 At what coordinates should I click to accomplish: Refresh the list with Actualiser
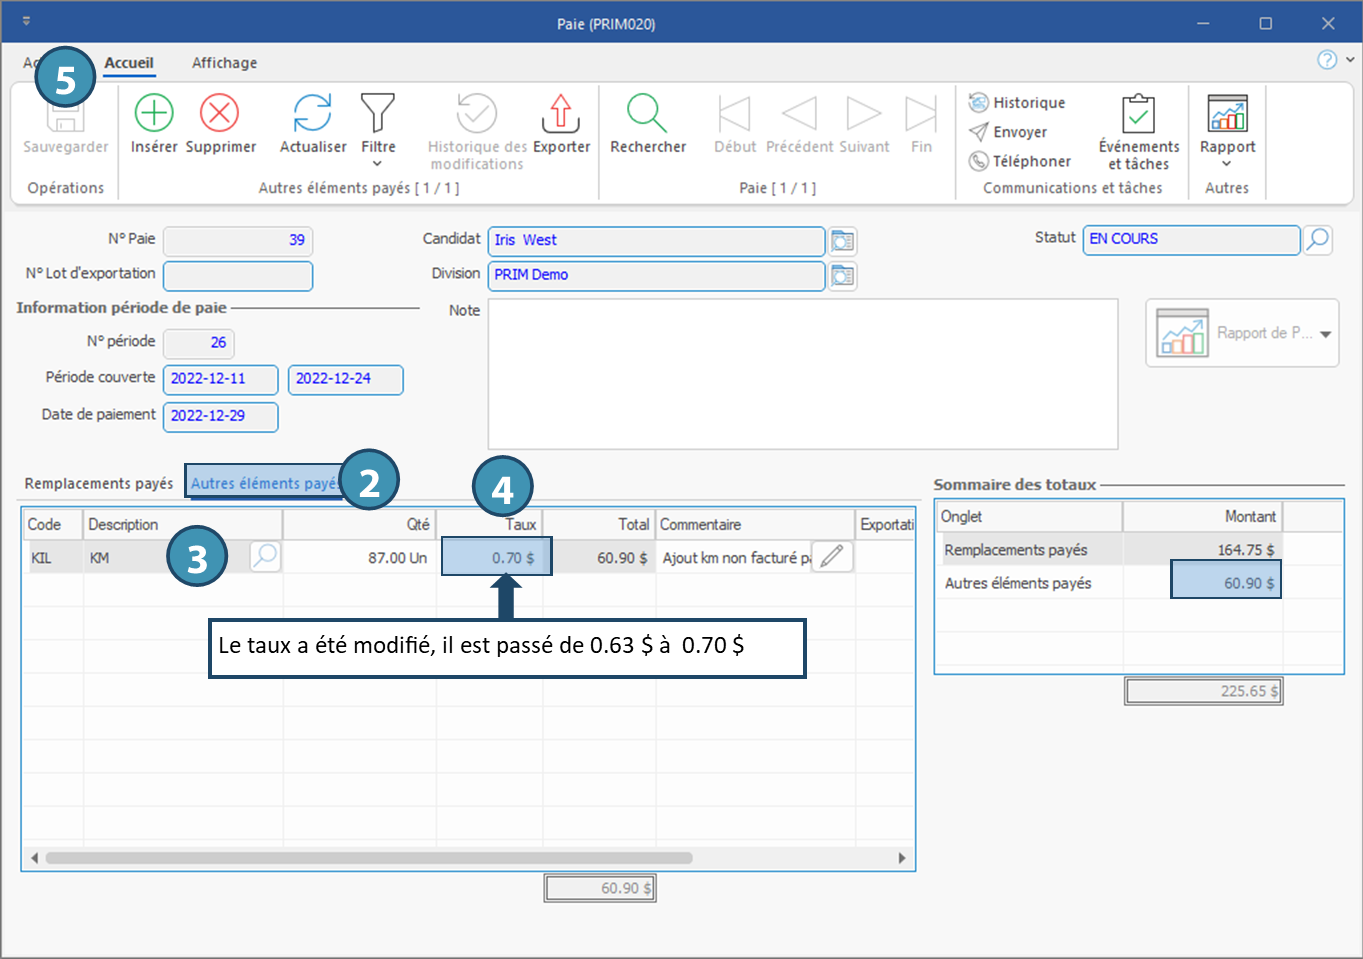[312, 114]
